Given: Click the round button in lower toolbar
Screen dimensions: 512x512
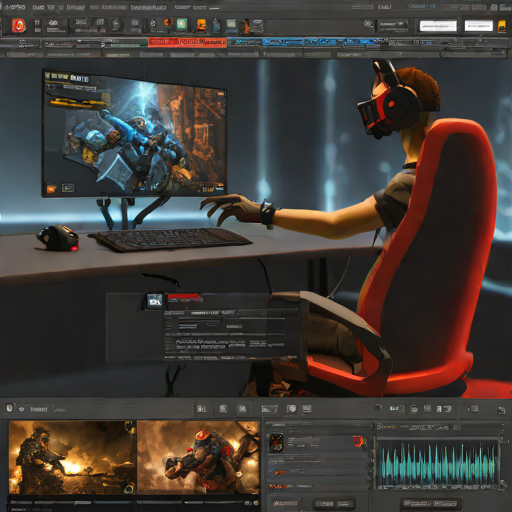Looking at the screenshot, I should click(10, 408).
